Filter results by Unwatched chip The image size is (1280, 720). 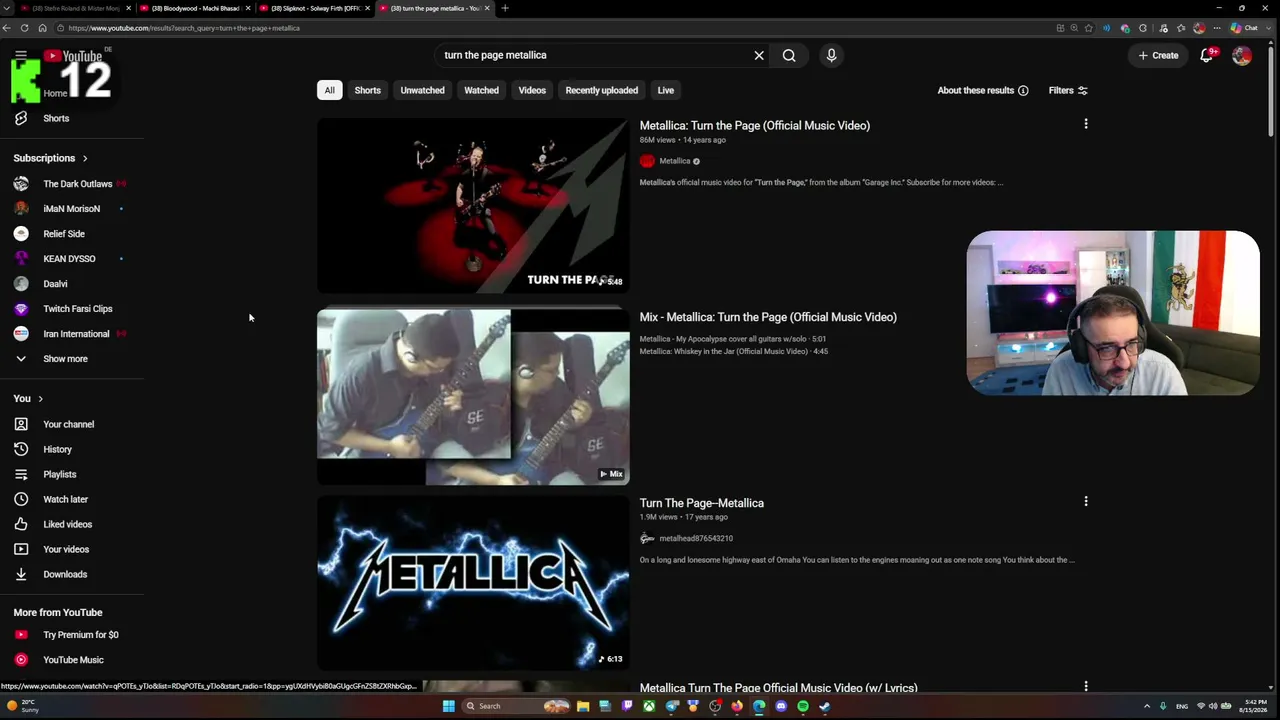click(422, 90)
